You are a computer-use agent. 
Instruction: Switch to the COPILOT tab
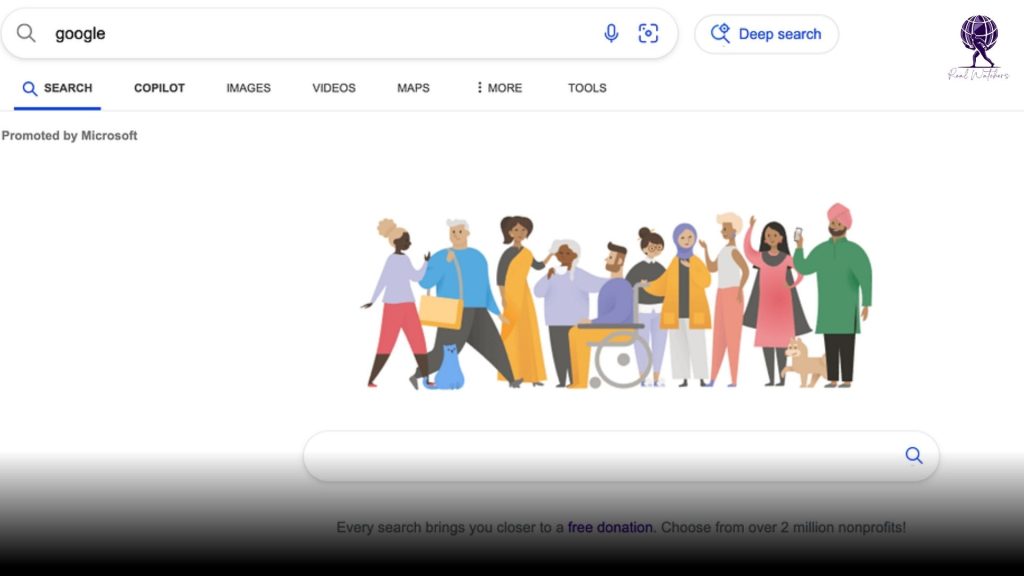click(x=159, y=88)
